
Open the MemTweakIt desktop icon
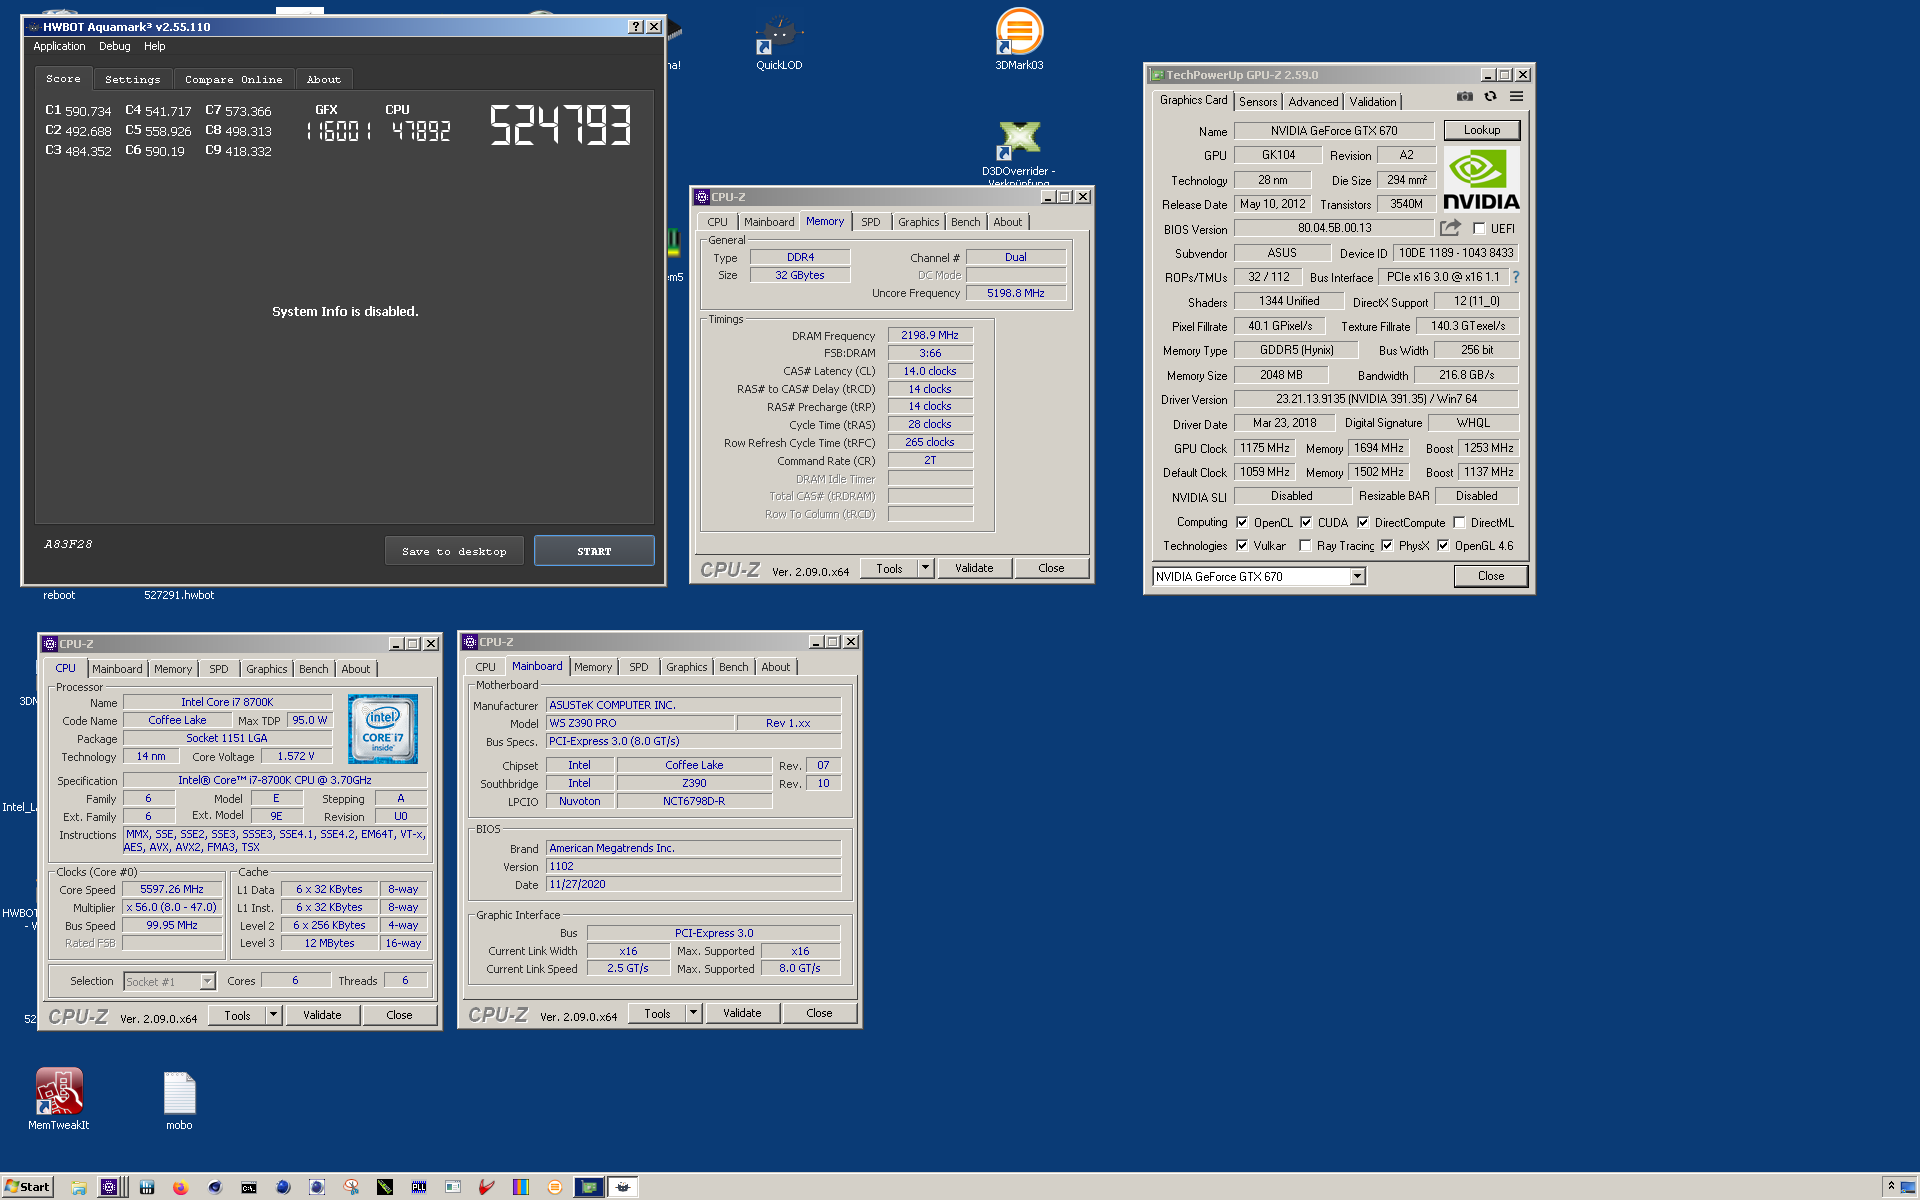point(59,1098)
